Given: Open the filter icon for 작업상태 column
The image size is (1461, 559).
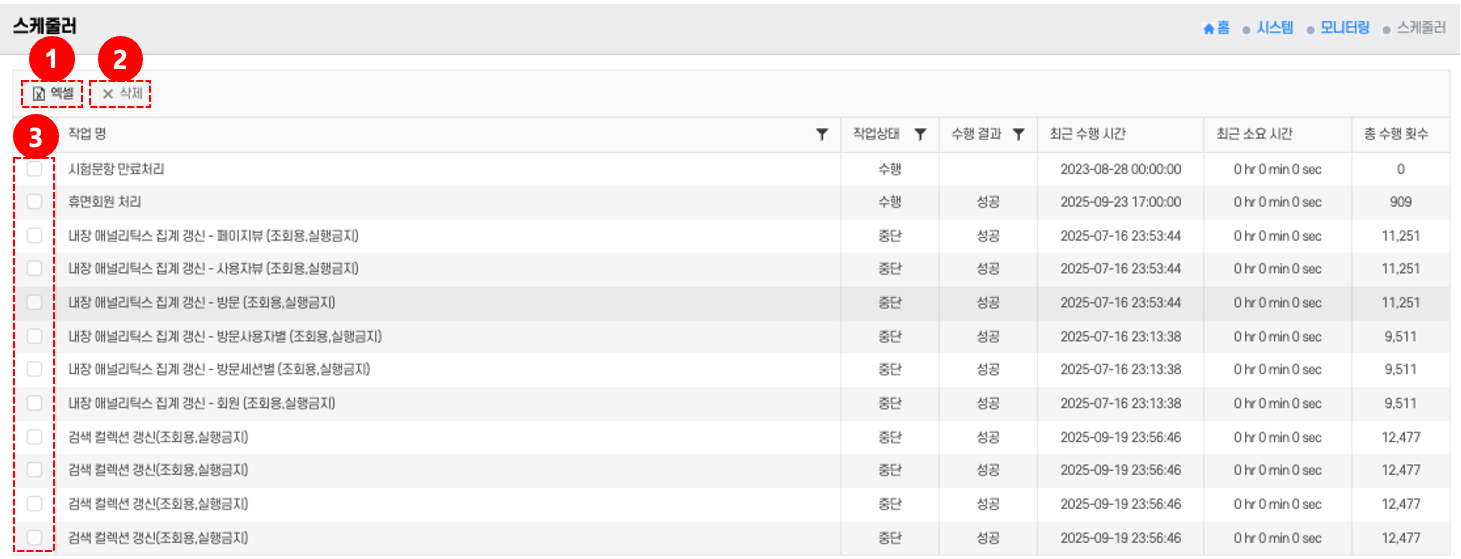Looking at the screenshot, I should [x=920, y=135].
